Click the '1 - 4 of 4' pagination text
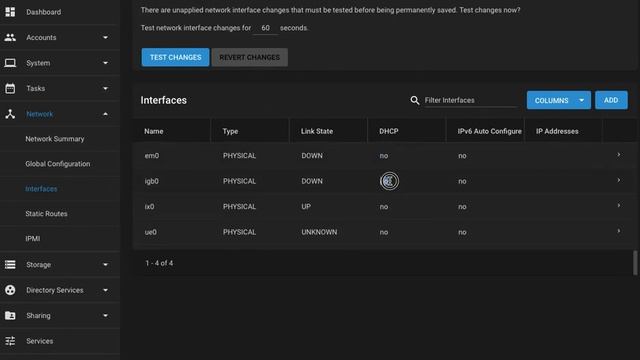The width and height of the screenshot is (640, 360). pos(159,263)
